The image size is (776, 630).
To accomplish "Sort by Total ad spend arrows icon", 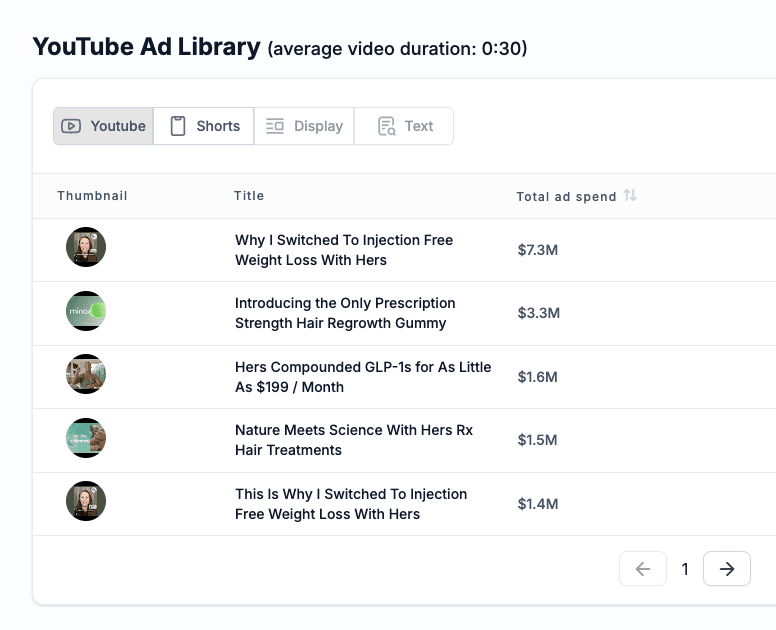I will tap(630, 196).
